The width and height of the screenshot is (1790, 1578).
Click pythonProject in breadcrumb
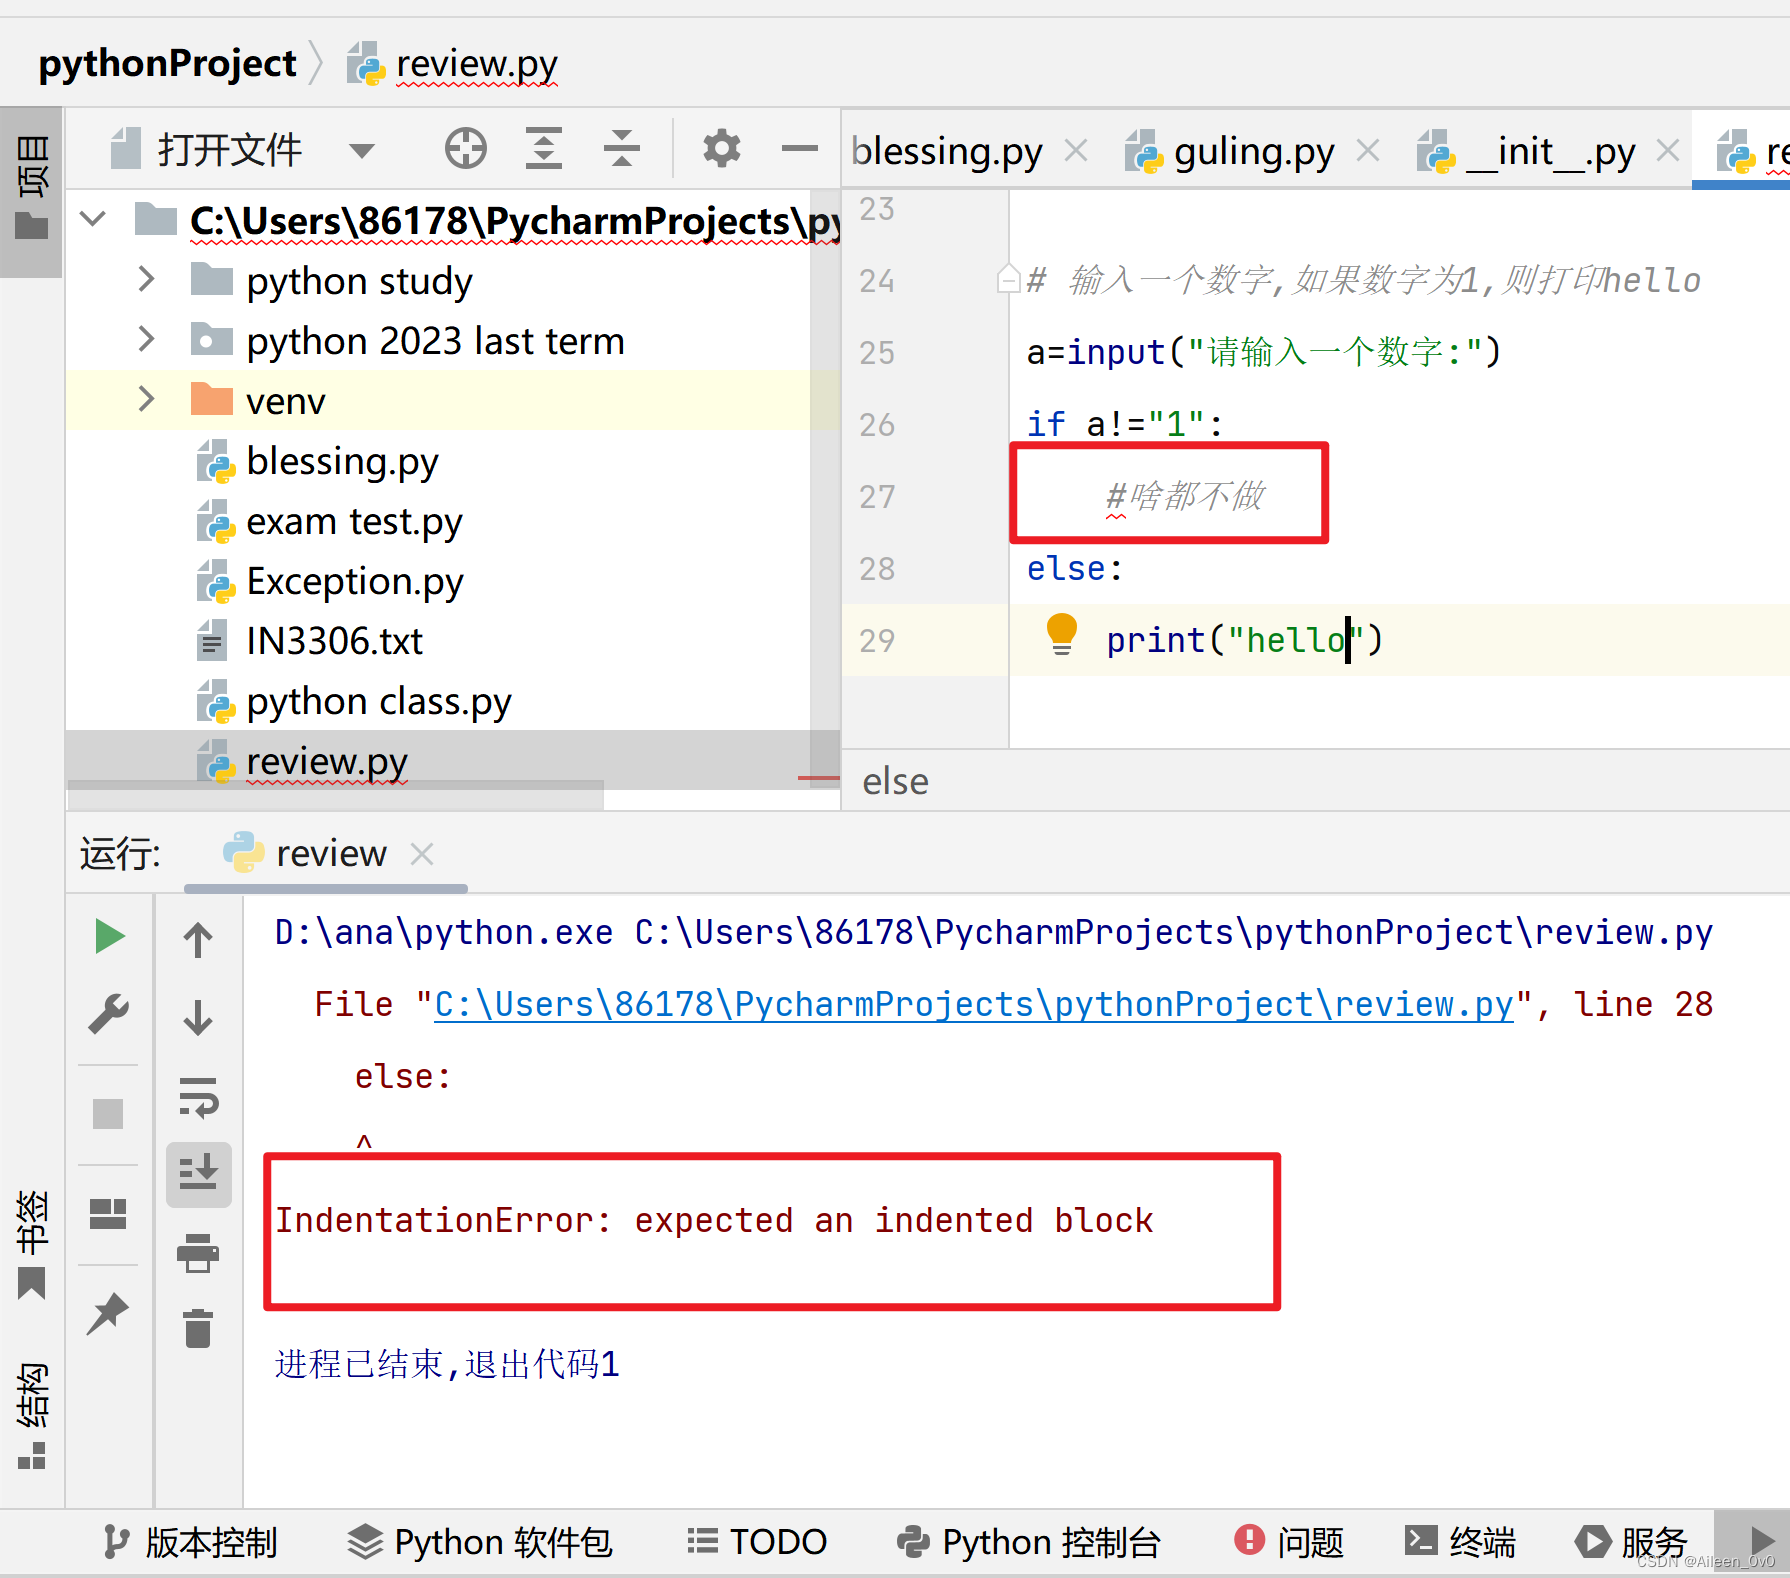click(167, 63)
